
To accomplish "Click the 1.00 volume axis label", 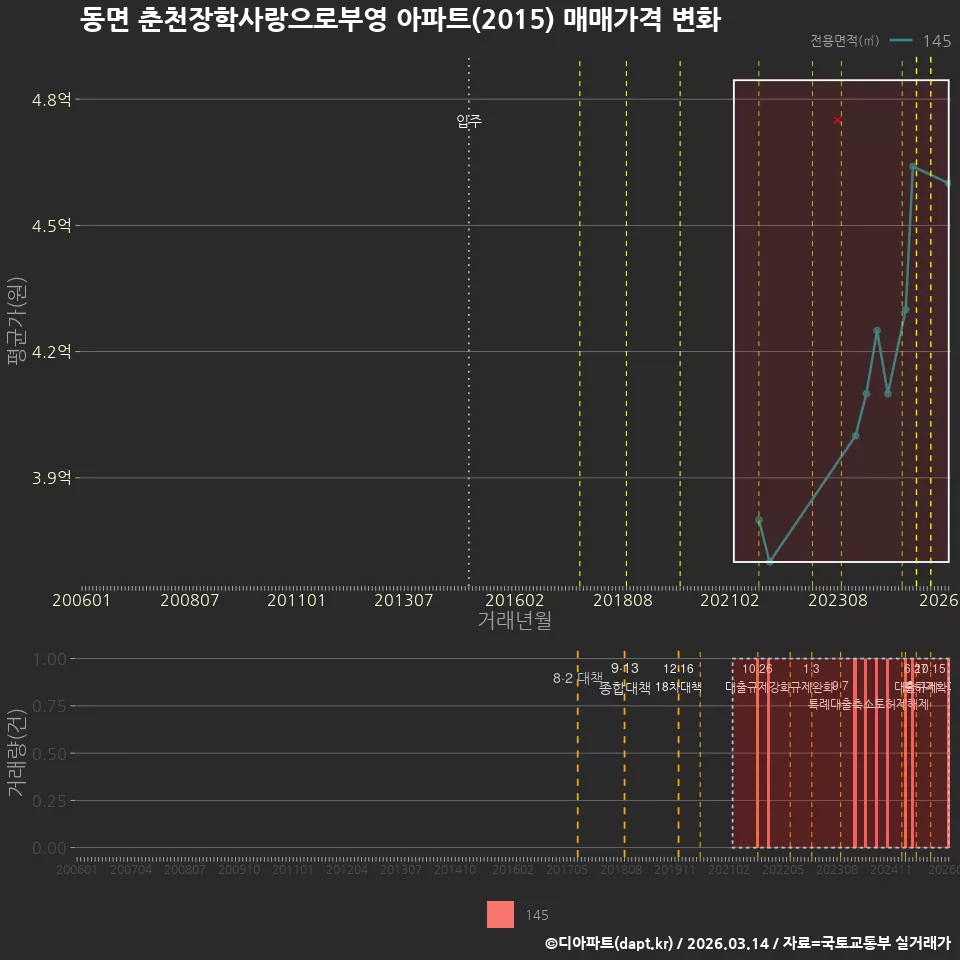I will coord(50,659).
